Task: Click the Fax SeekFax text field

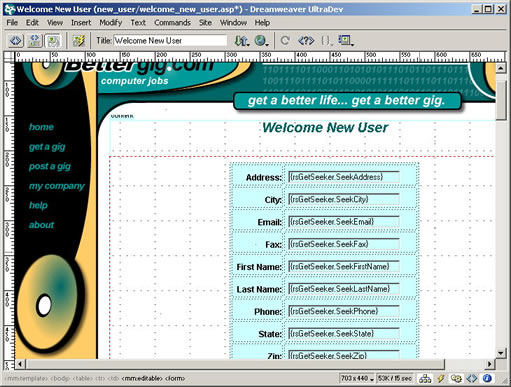Action: pos(344,244)
